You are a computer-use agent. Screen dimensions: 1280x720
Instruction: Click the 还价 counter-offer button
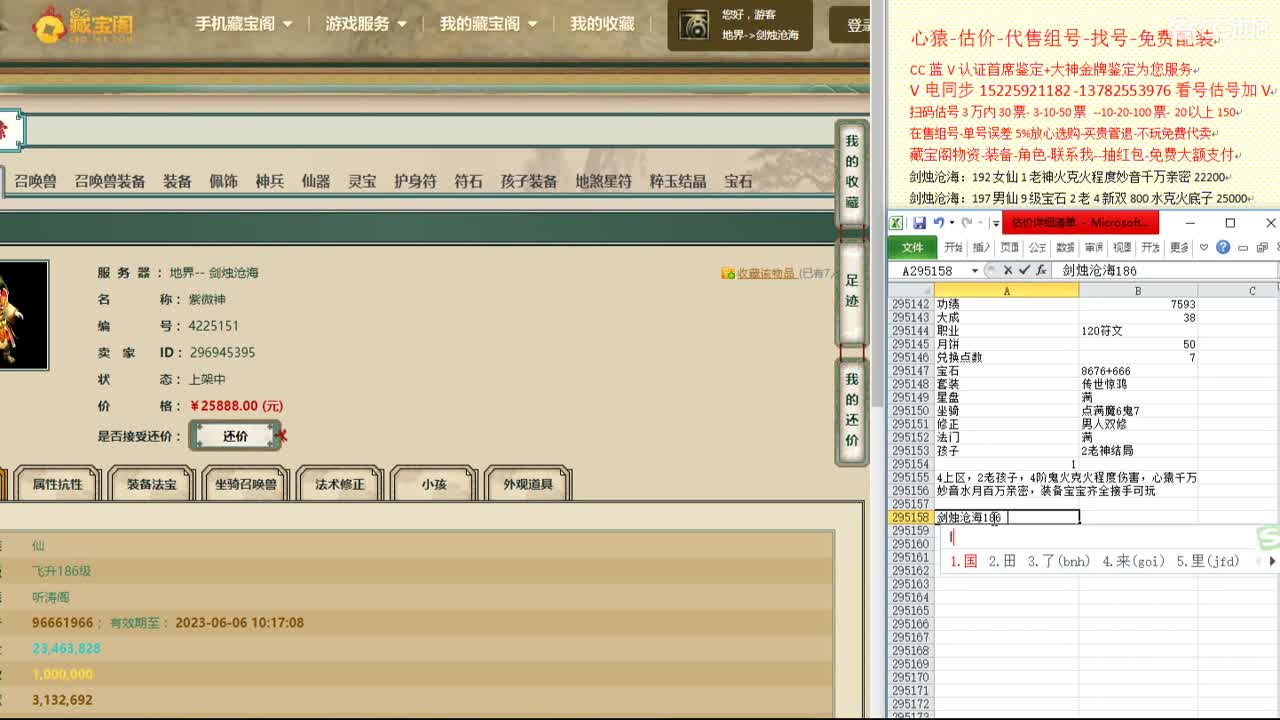click(x=235, y=436)
